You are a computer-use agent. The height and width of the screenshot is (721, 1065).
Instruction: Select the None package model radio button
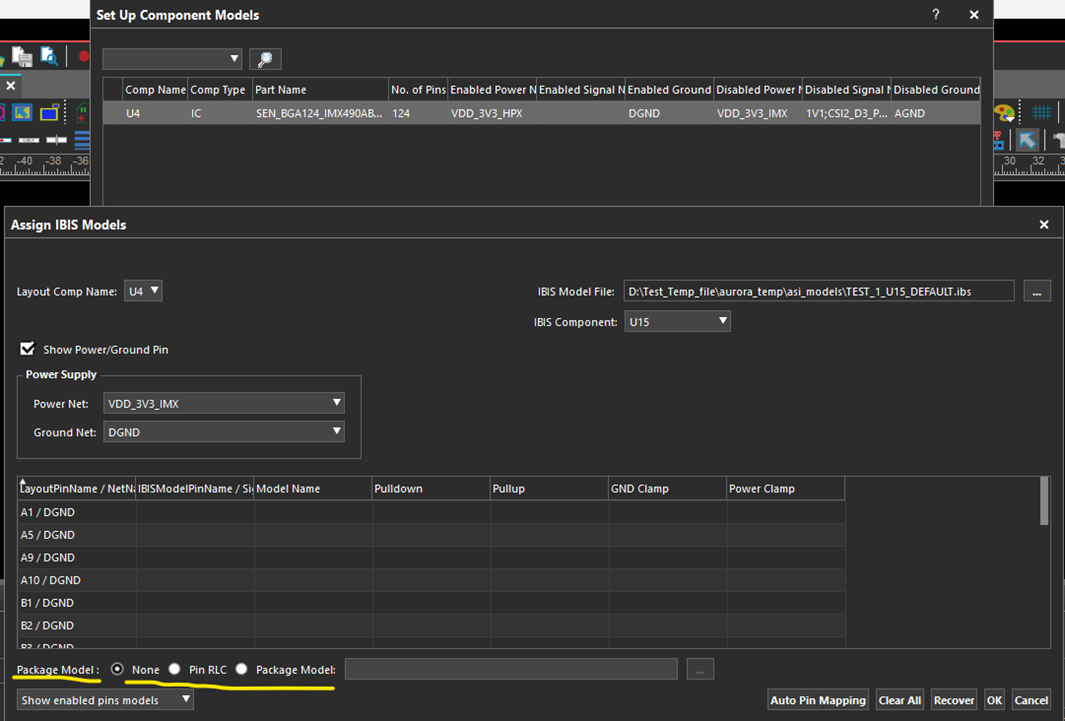tap(118, 669)
